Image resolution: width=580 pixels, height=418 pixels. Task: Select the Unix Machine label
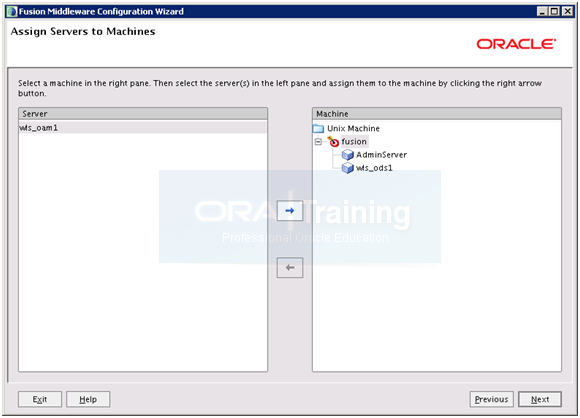tap(353, 128)
